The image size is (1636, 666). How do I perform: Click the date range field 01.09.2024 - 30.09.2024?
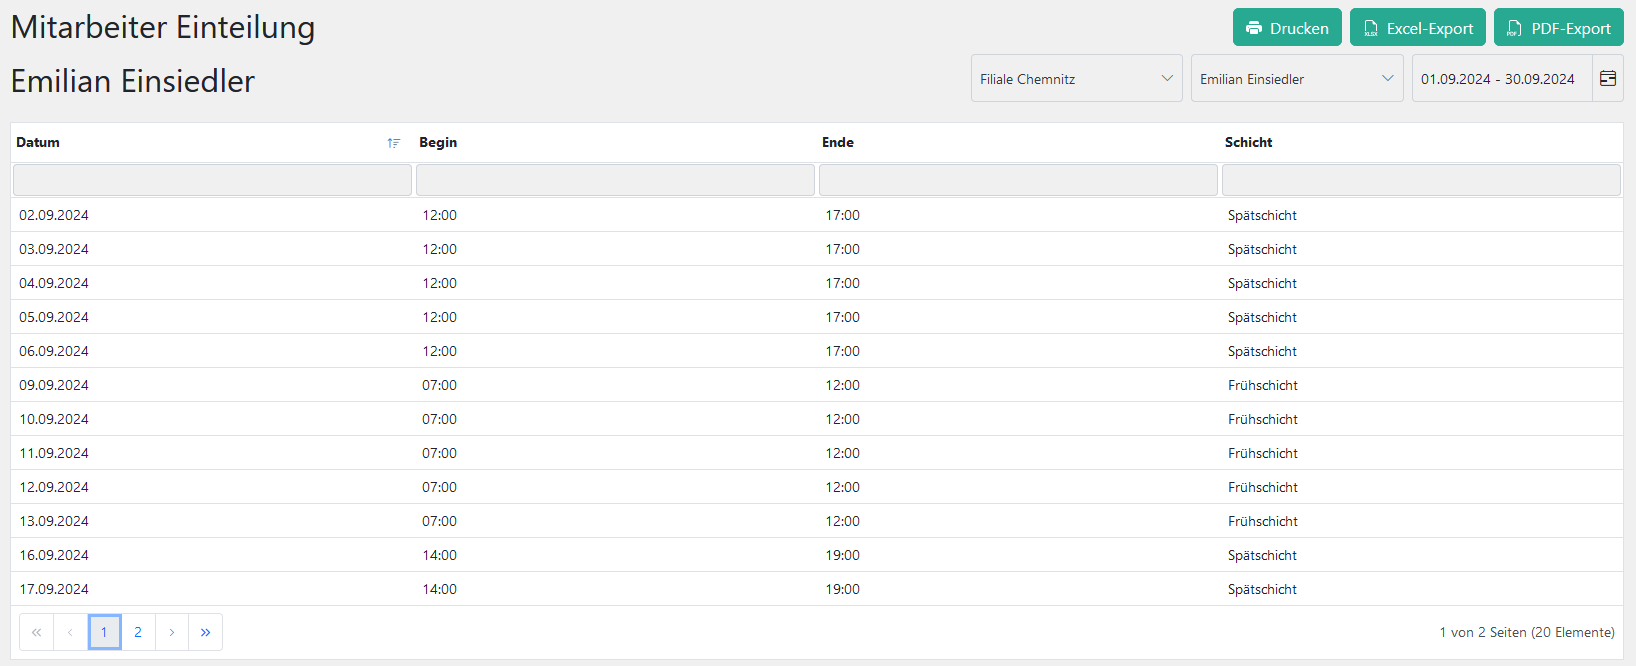tap(1502, 78)
